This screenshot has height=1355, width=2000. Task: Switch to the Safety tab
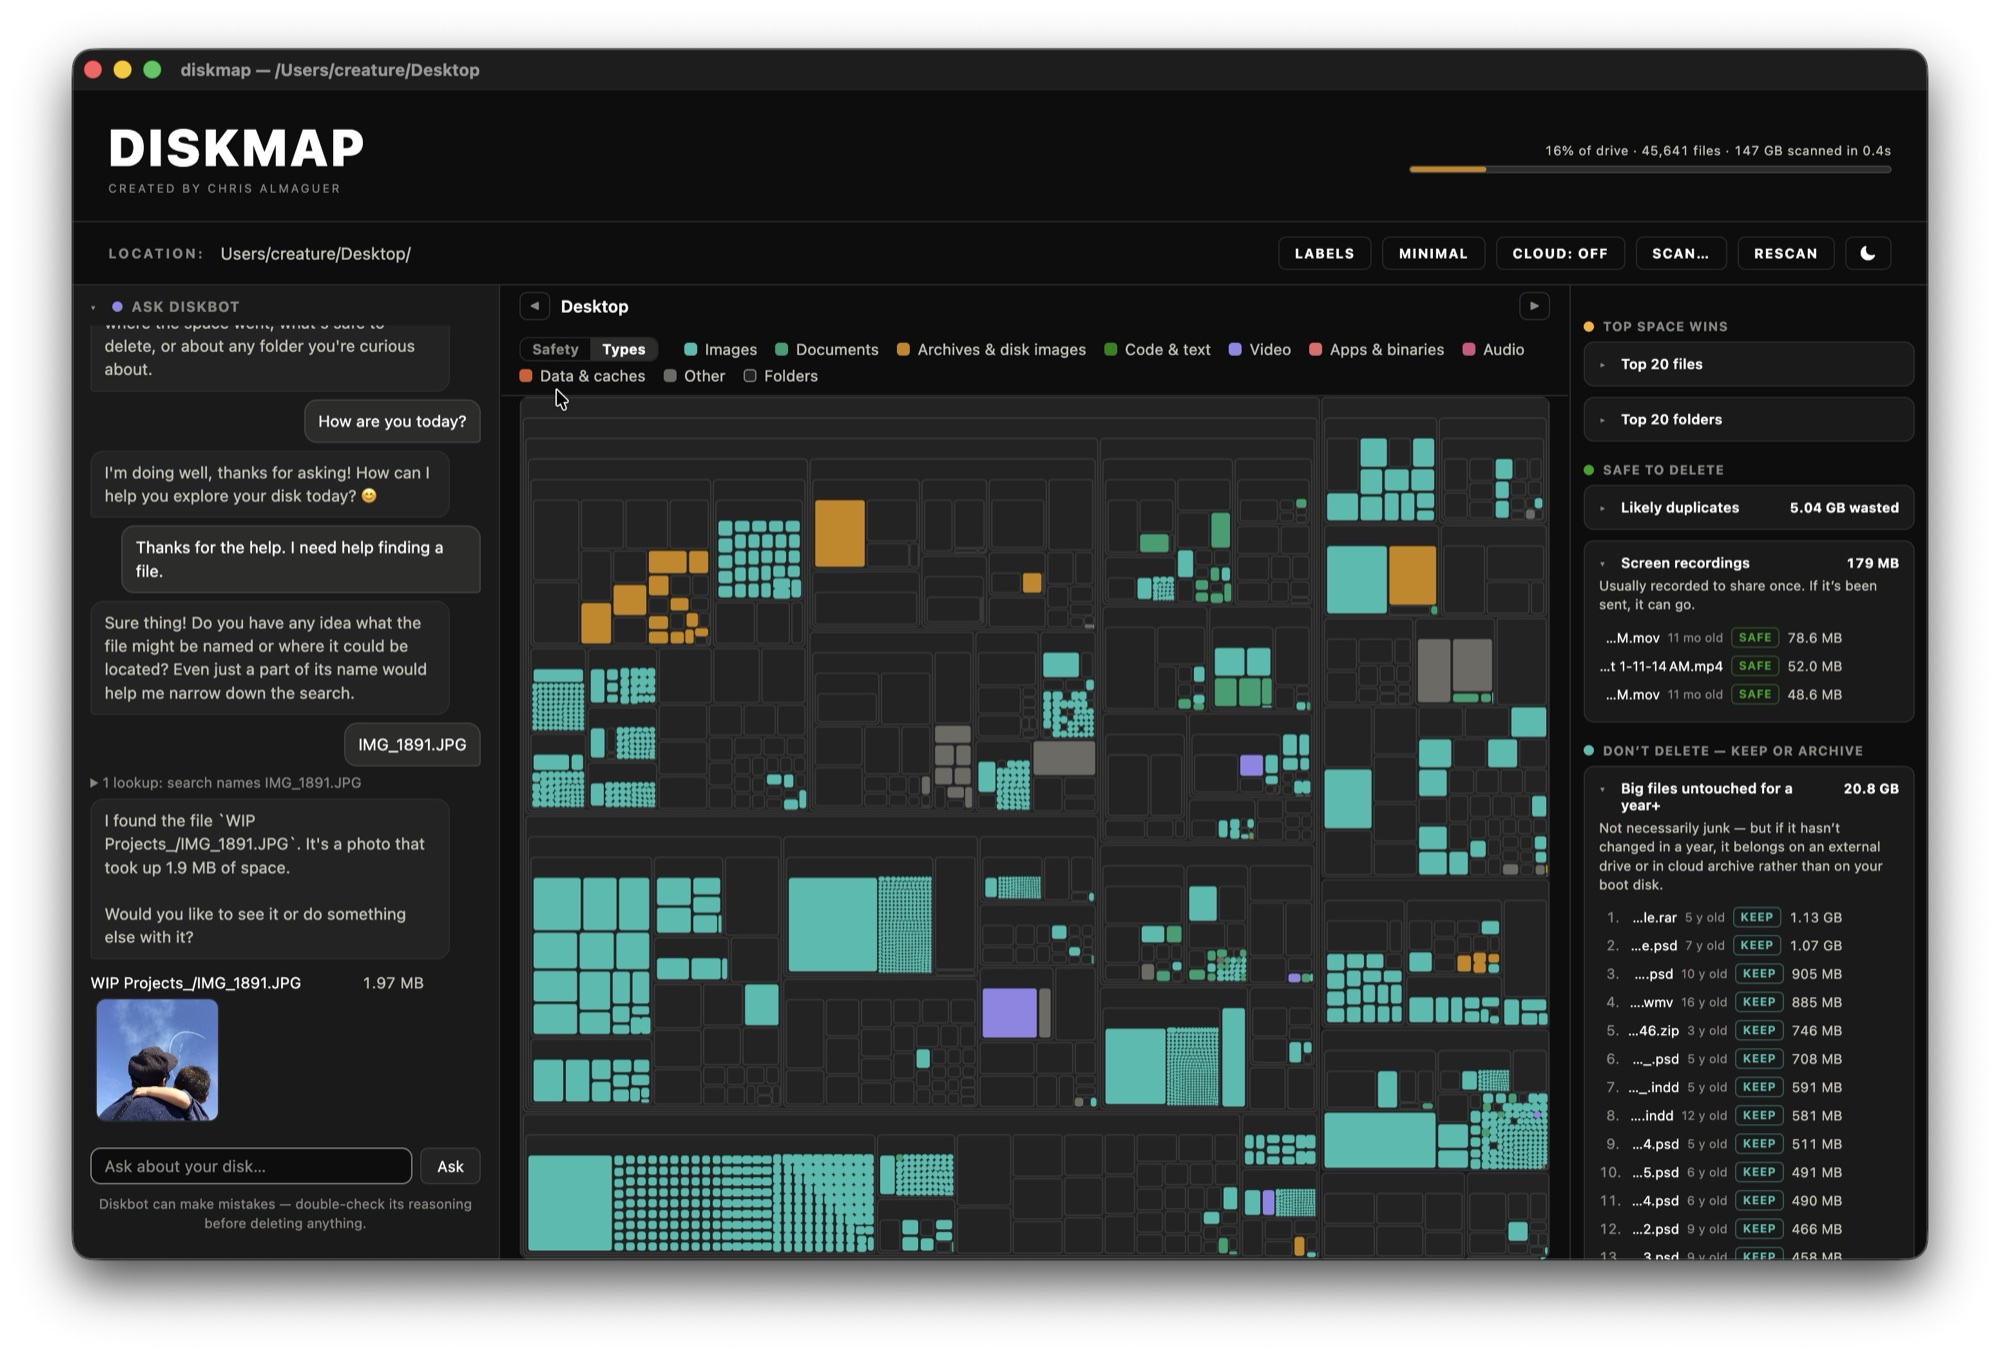point(555,349)
